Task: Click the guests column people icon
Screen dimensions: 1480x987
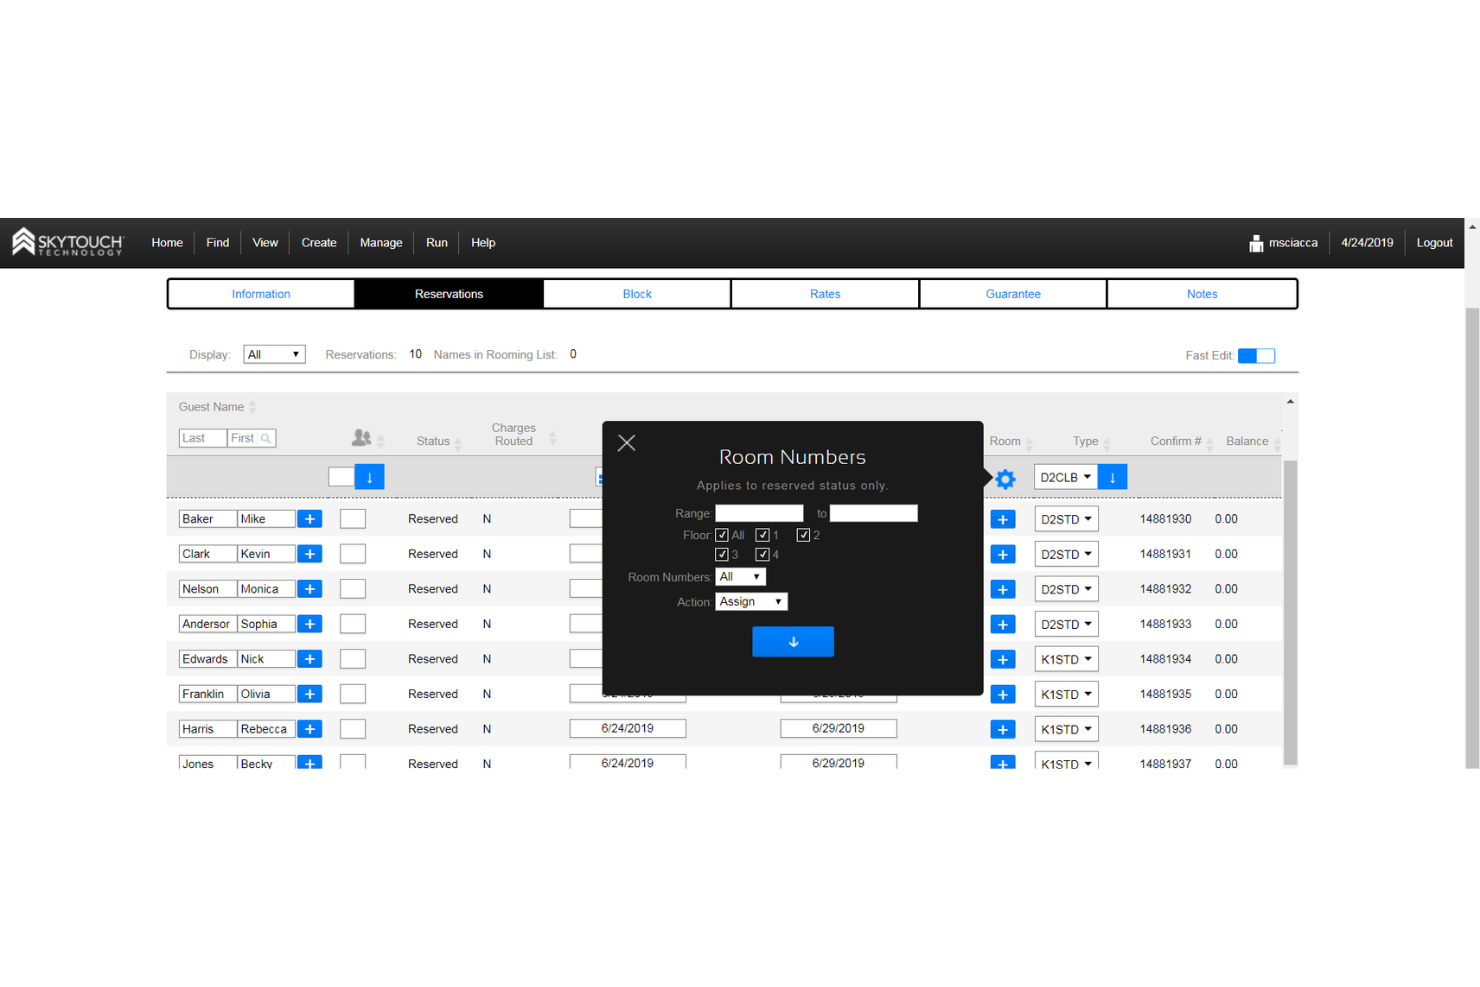Action: 361,438
